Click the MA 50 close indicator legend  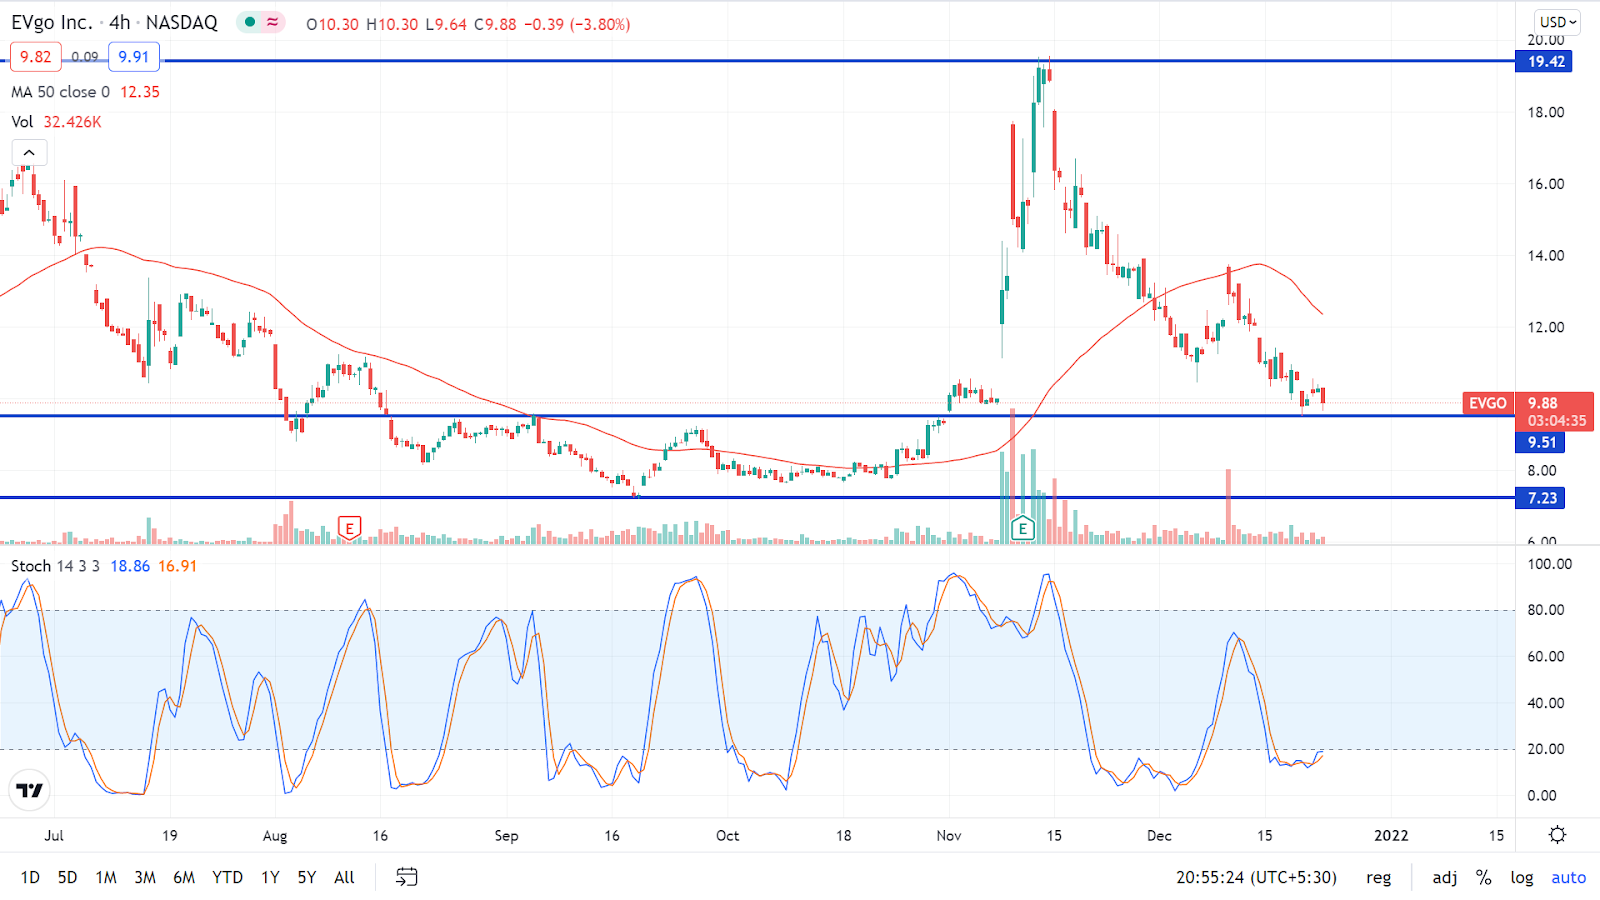(60, 92)
